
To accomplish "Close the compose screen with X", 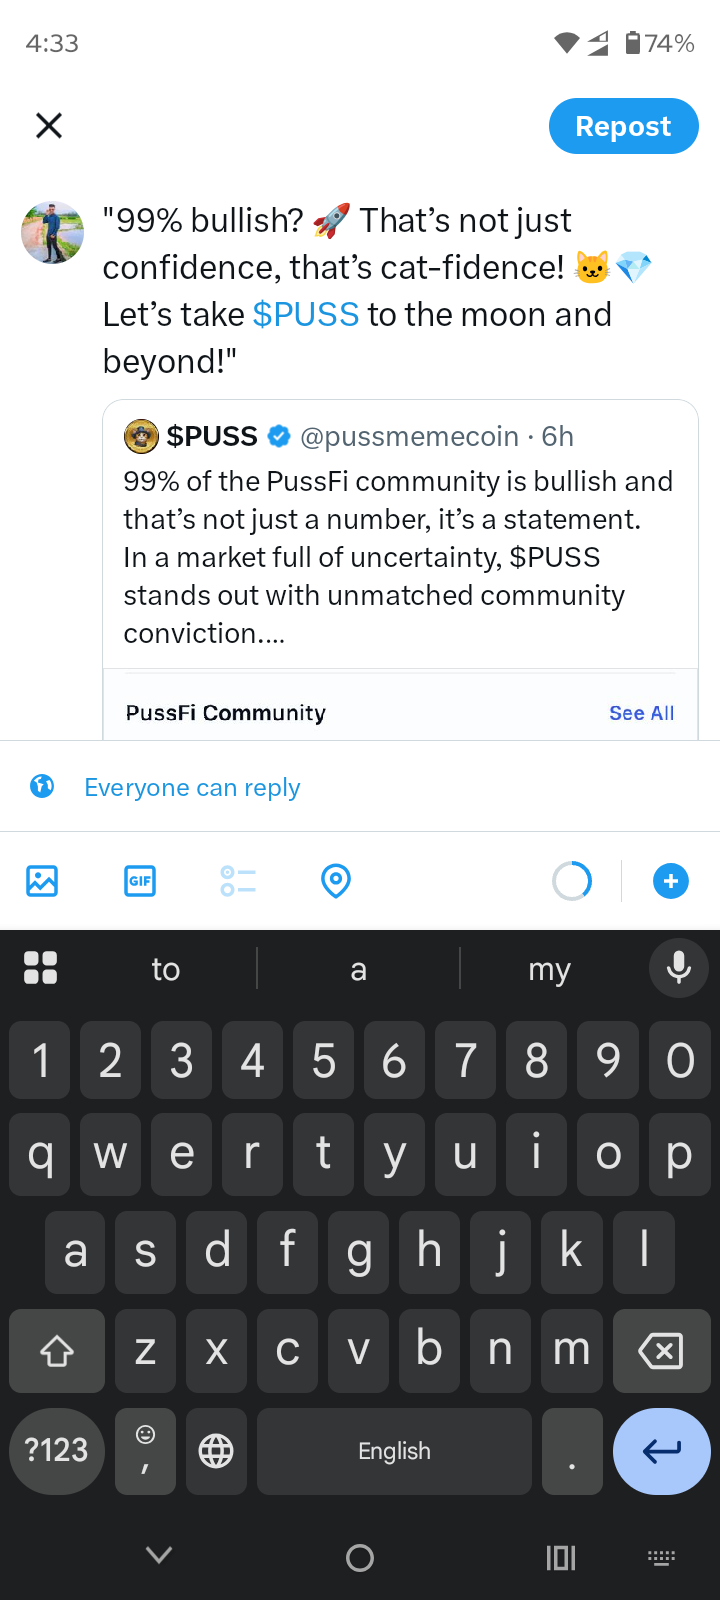I will coord(49,125).
